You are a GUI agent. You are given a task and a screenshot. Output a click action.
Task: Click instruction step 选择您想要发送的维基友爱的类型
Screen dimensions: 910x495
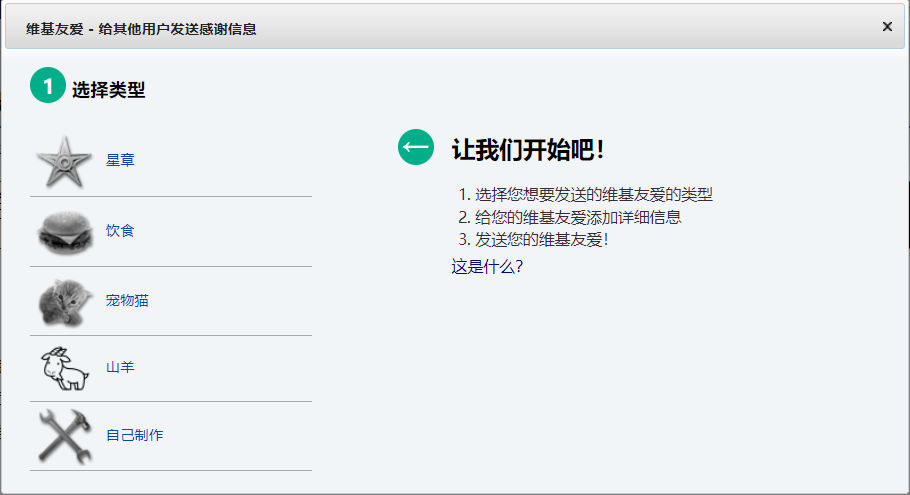pyautogui.click(x=593, y=194)
